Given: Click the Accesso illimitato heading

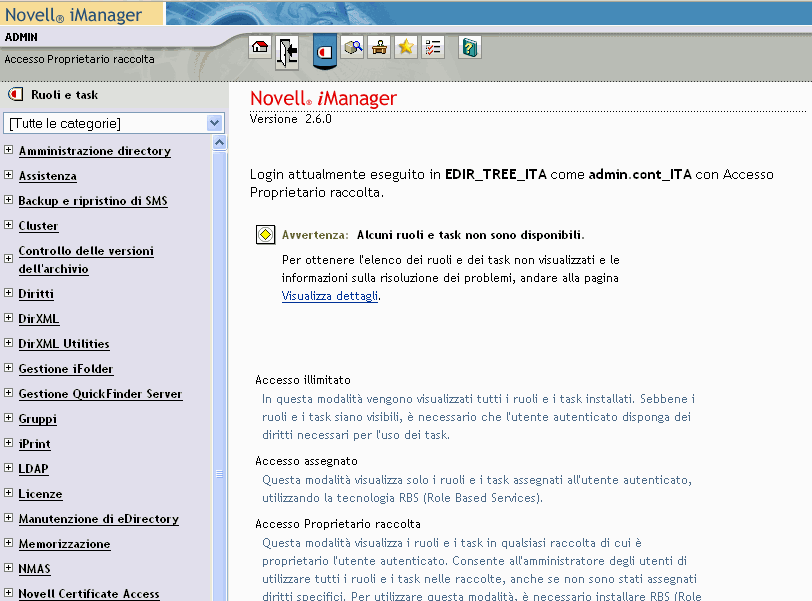Looking at the screenshot, I should (x=303, y=380).
